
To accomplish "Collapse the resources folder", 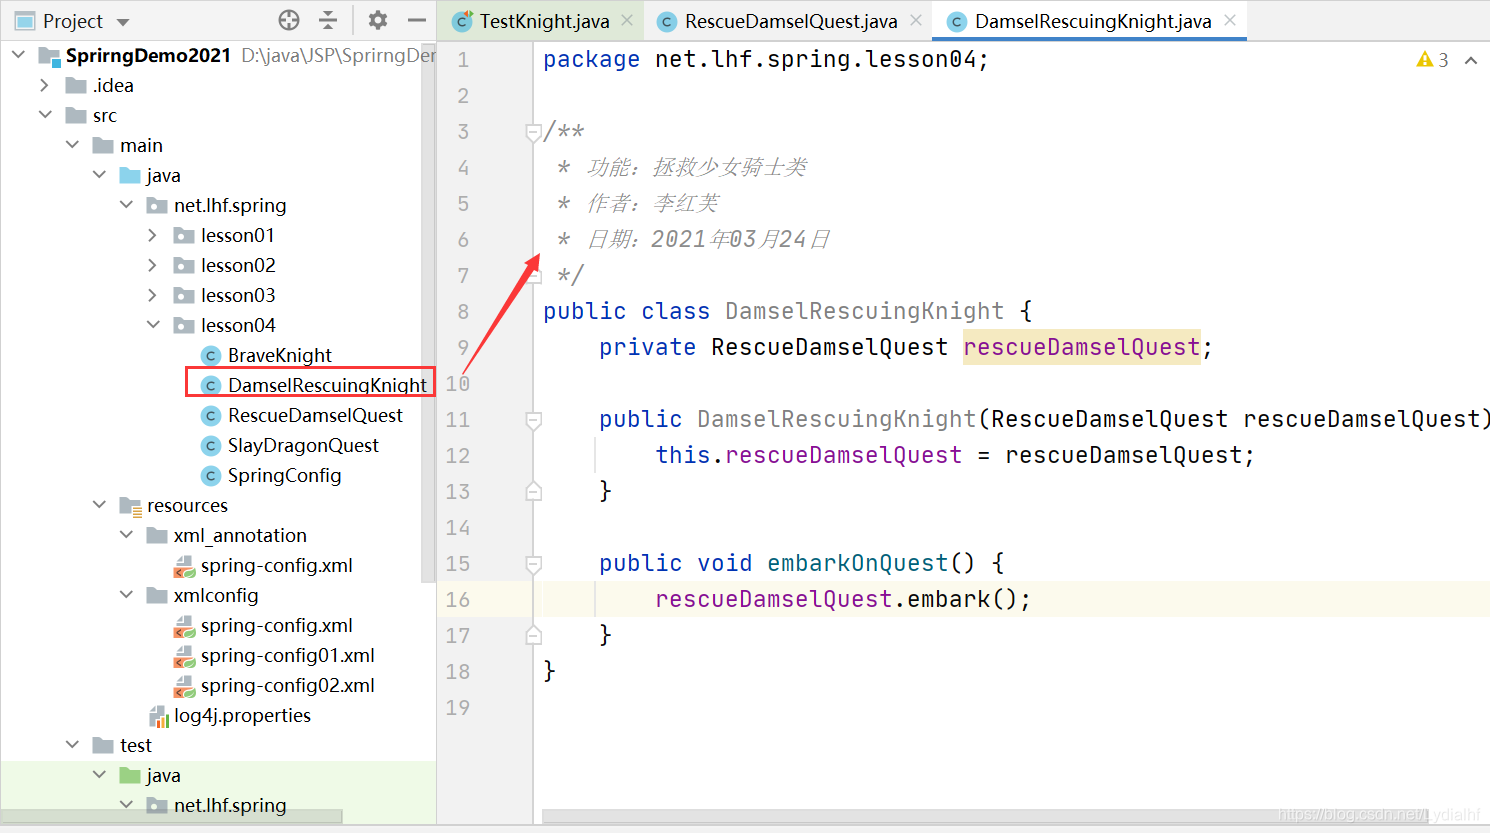I will pos(99,505).
